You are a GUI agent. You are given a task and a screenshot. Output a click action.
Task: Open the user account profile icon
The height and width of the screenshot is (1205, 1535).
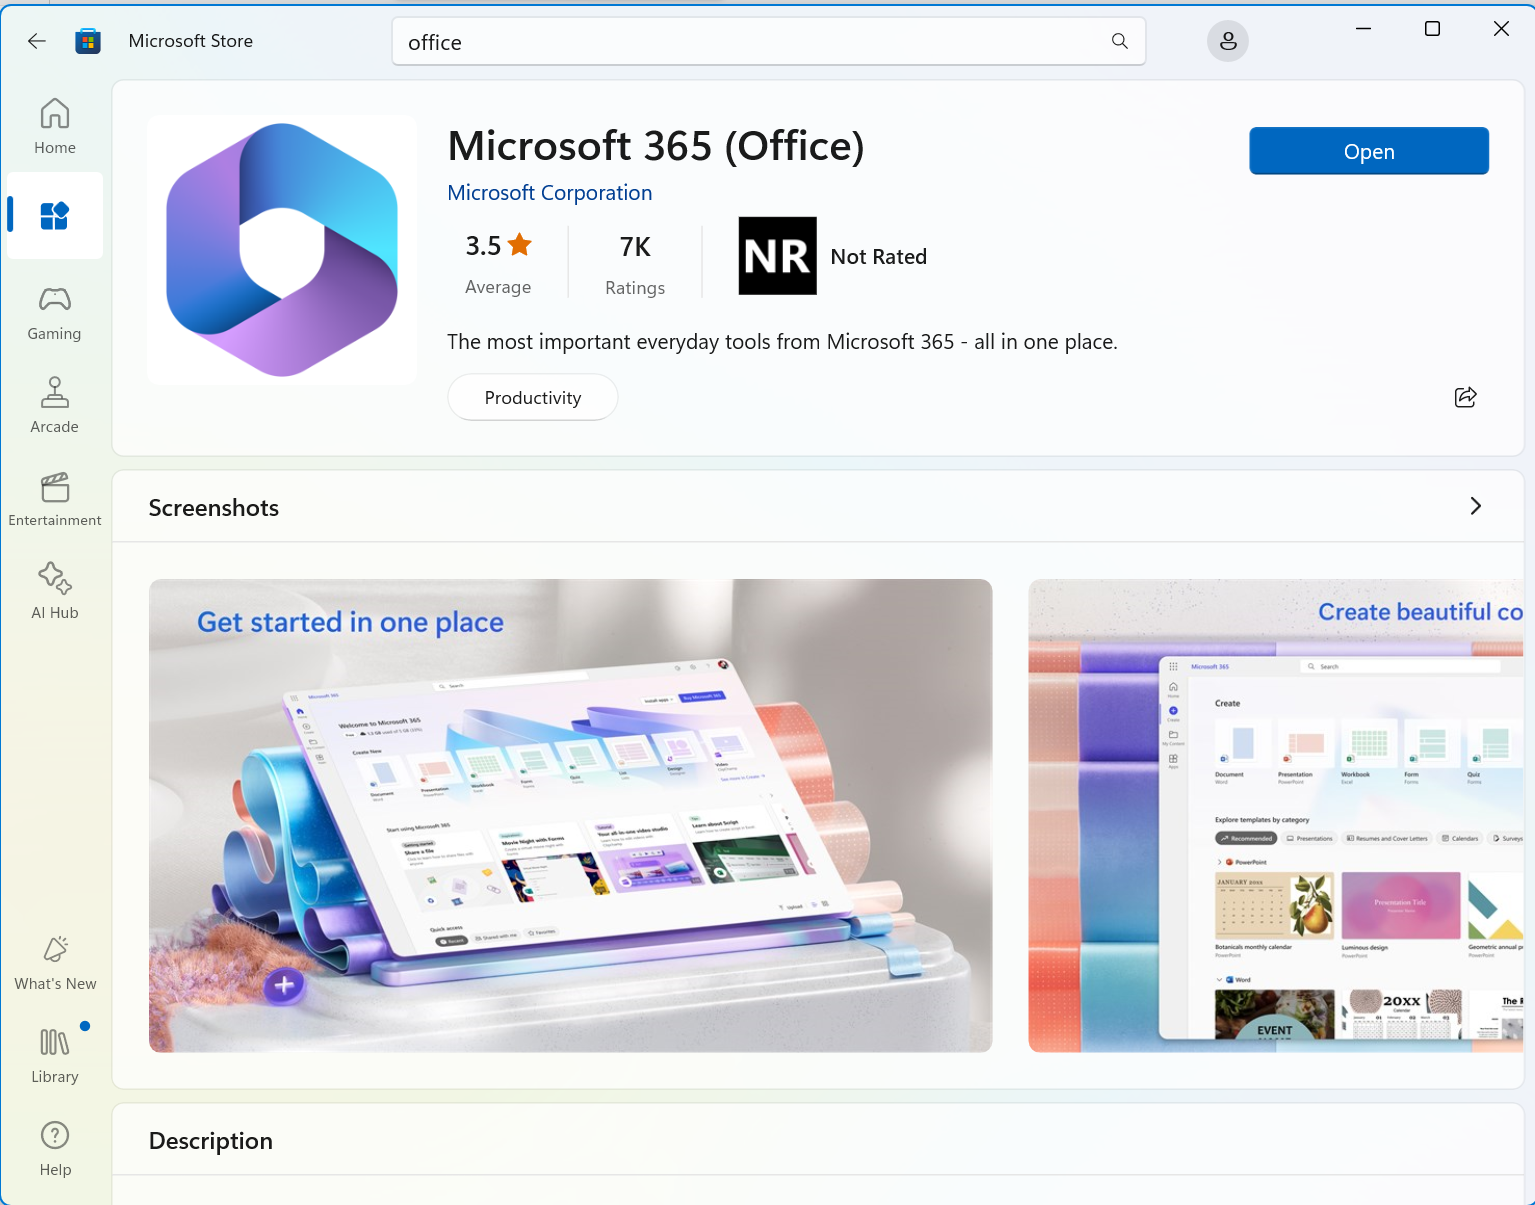click(x=1228, y=41)
